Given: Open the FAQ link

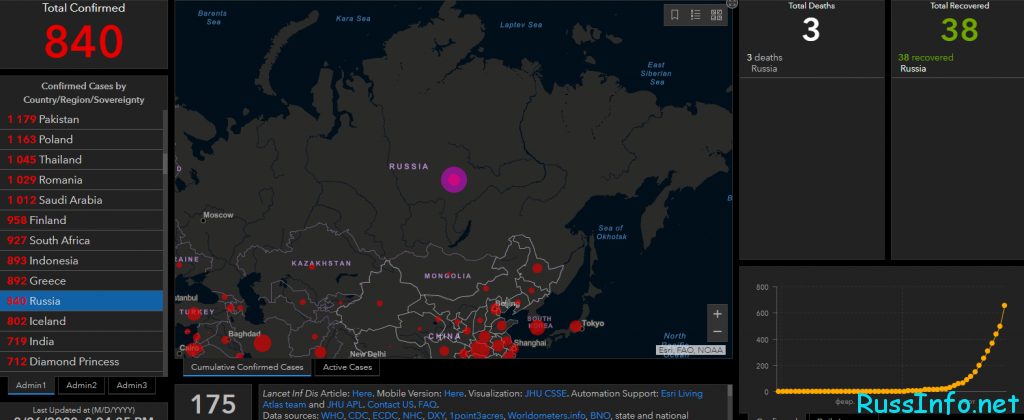Looking at the screenshot, I should 427,405.
